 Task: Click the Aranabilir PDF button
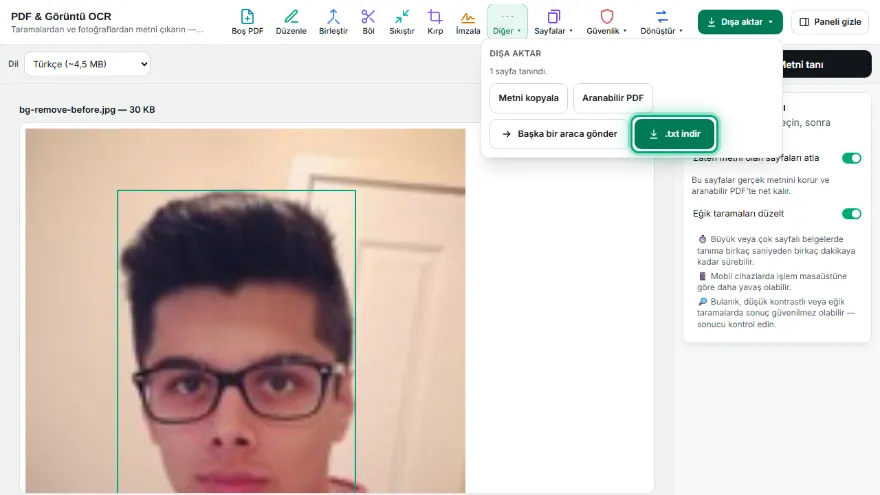pyautogui.click(x=612, y=98)
